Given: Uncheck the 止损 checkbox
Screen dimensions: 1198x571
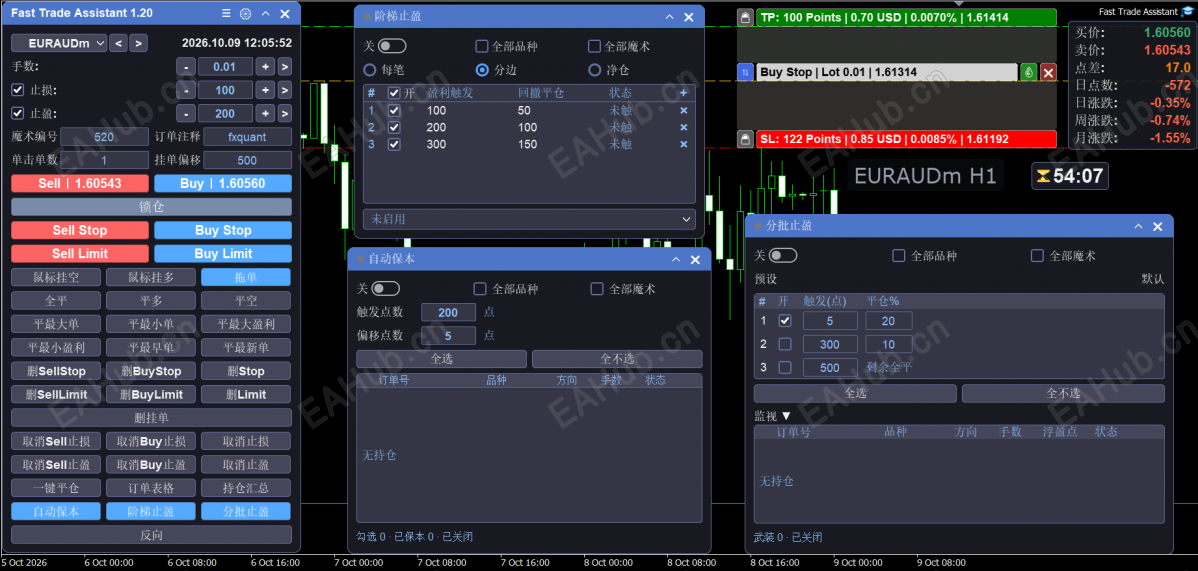Looking at the screenshot, I should 18,90.
